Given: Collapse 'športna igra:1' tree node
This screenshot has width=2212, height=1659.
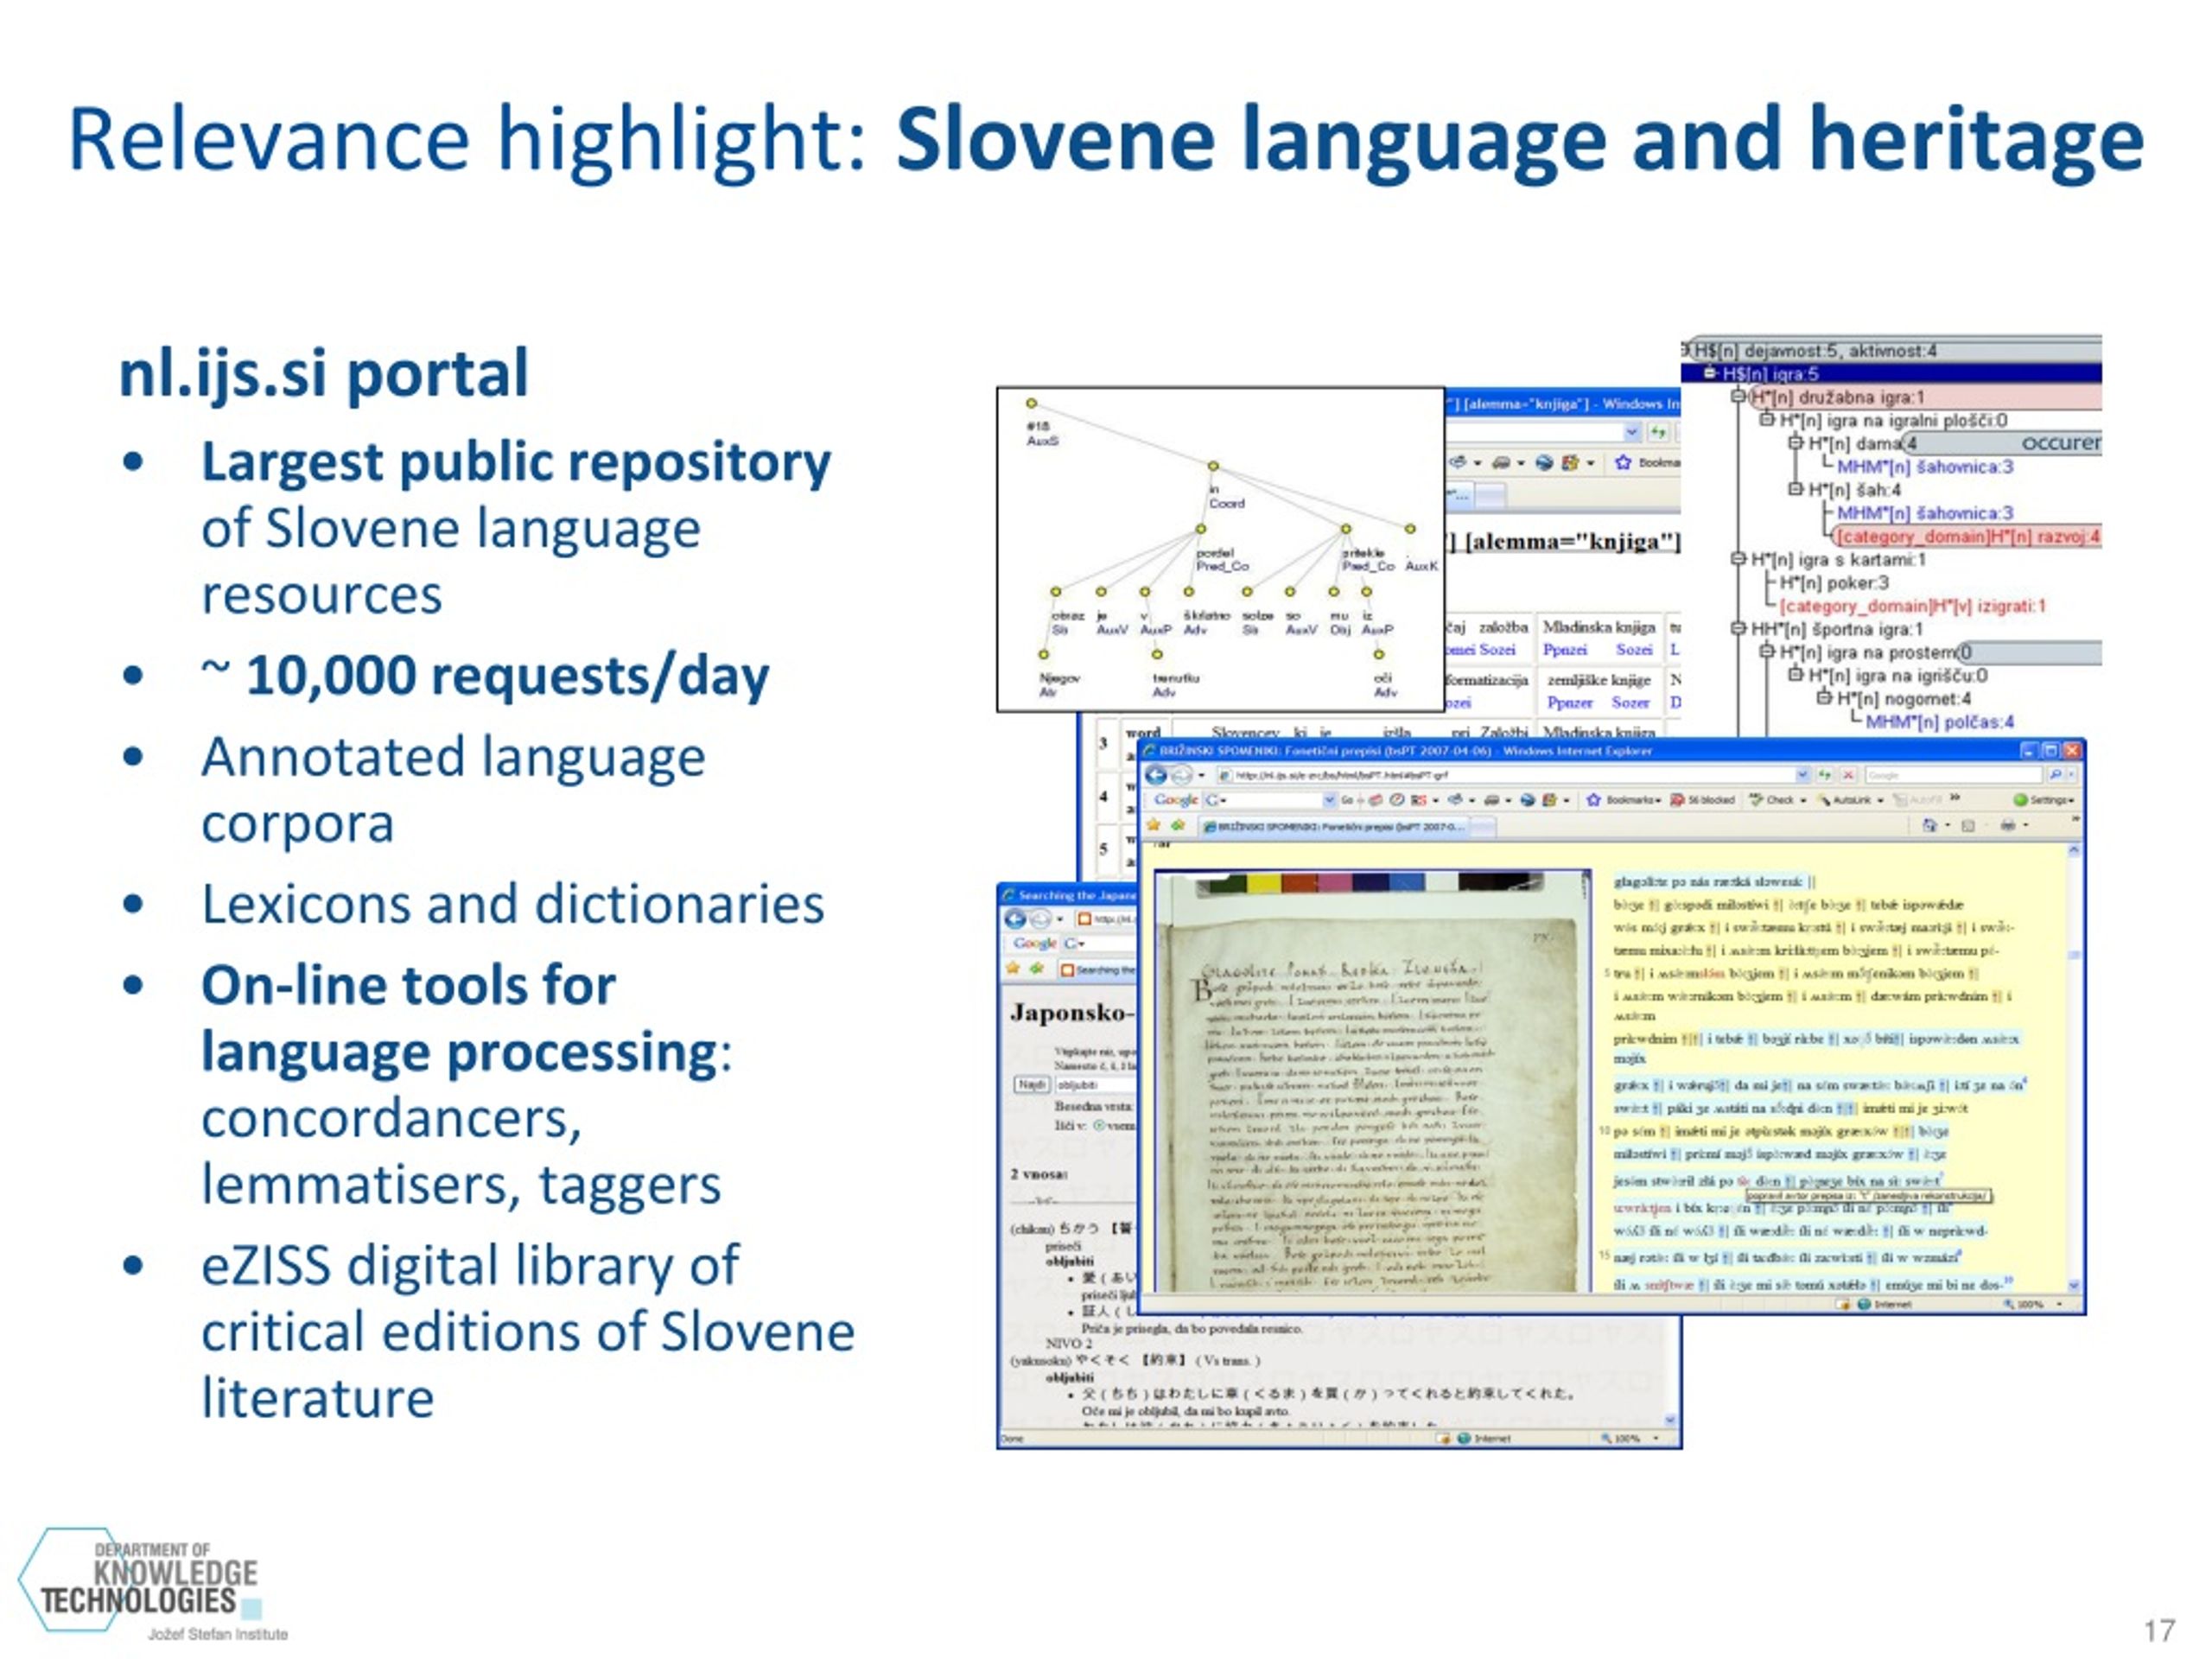Looking at the screenshot, I should click(x=1738, y=629).
